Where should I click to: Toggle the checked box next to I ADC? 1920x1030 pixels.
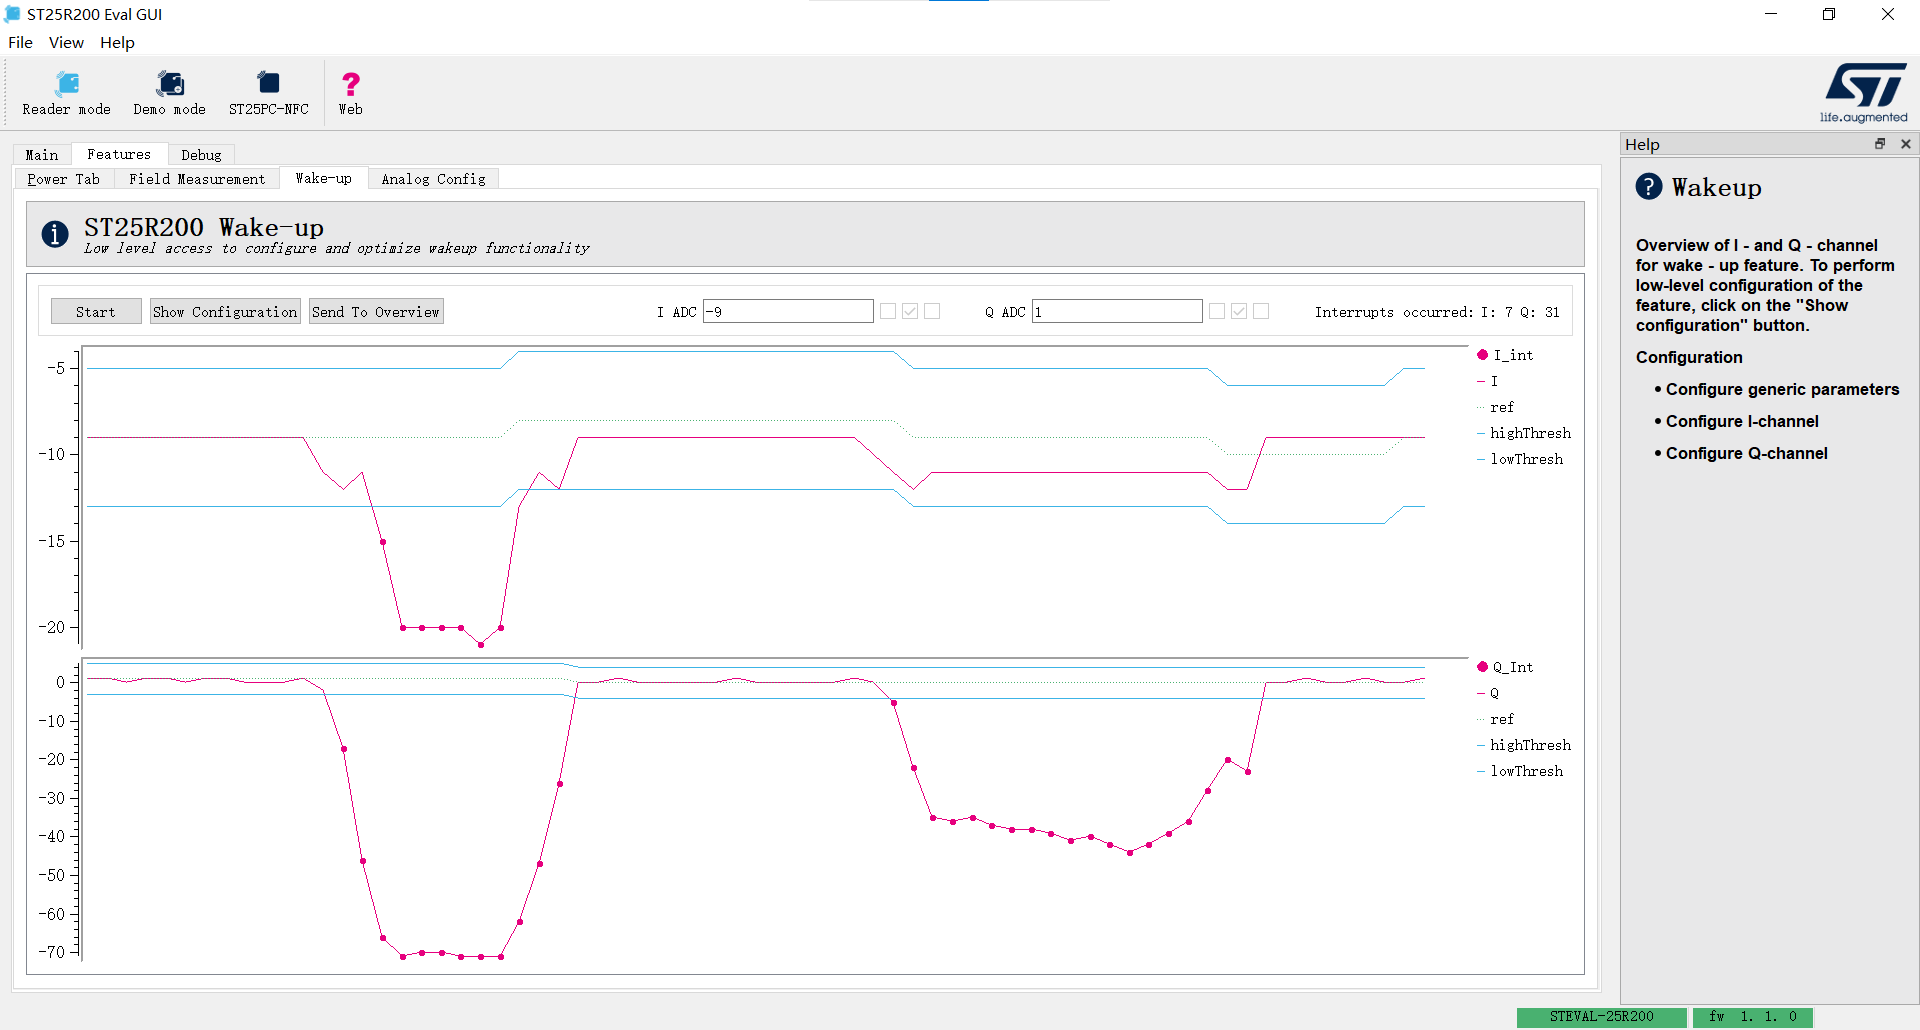click(910, 311)
